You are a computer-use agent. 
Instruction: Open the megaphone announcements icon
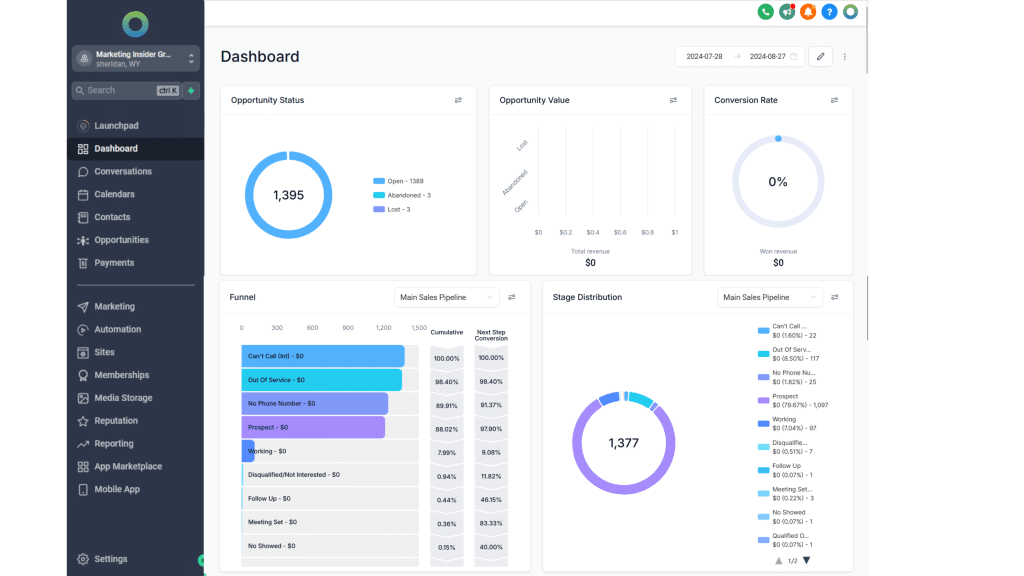(x=787, y=12)
